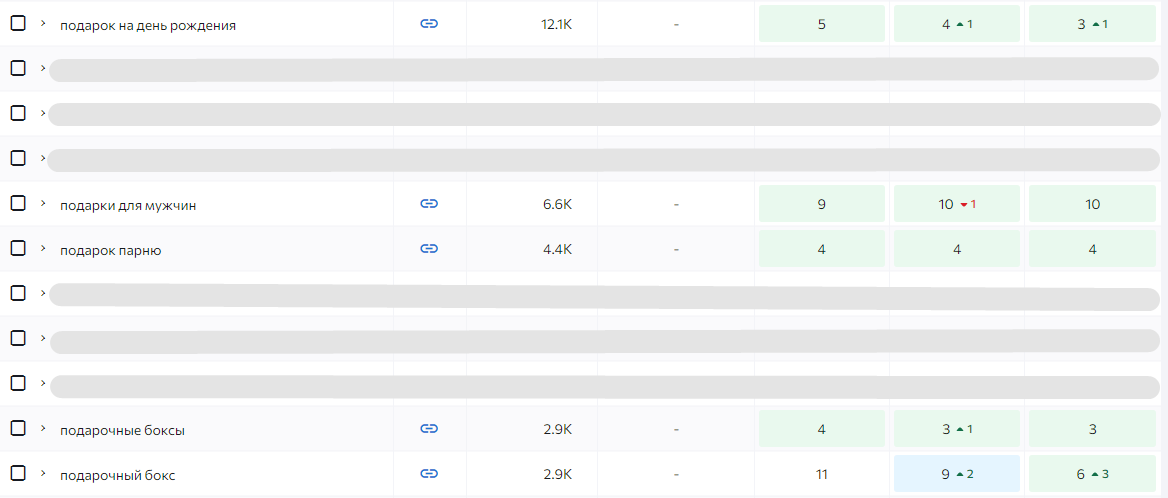Expand the 'подарок парню' keyword row
The width and height of the screenshot is (1168, 498).
click(43, 249)
